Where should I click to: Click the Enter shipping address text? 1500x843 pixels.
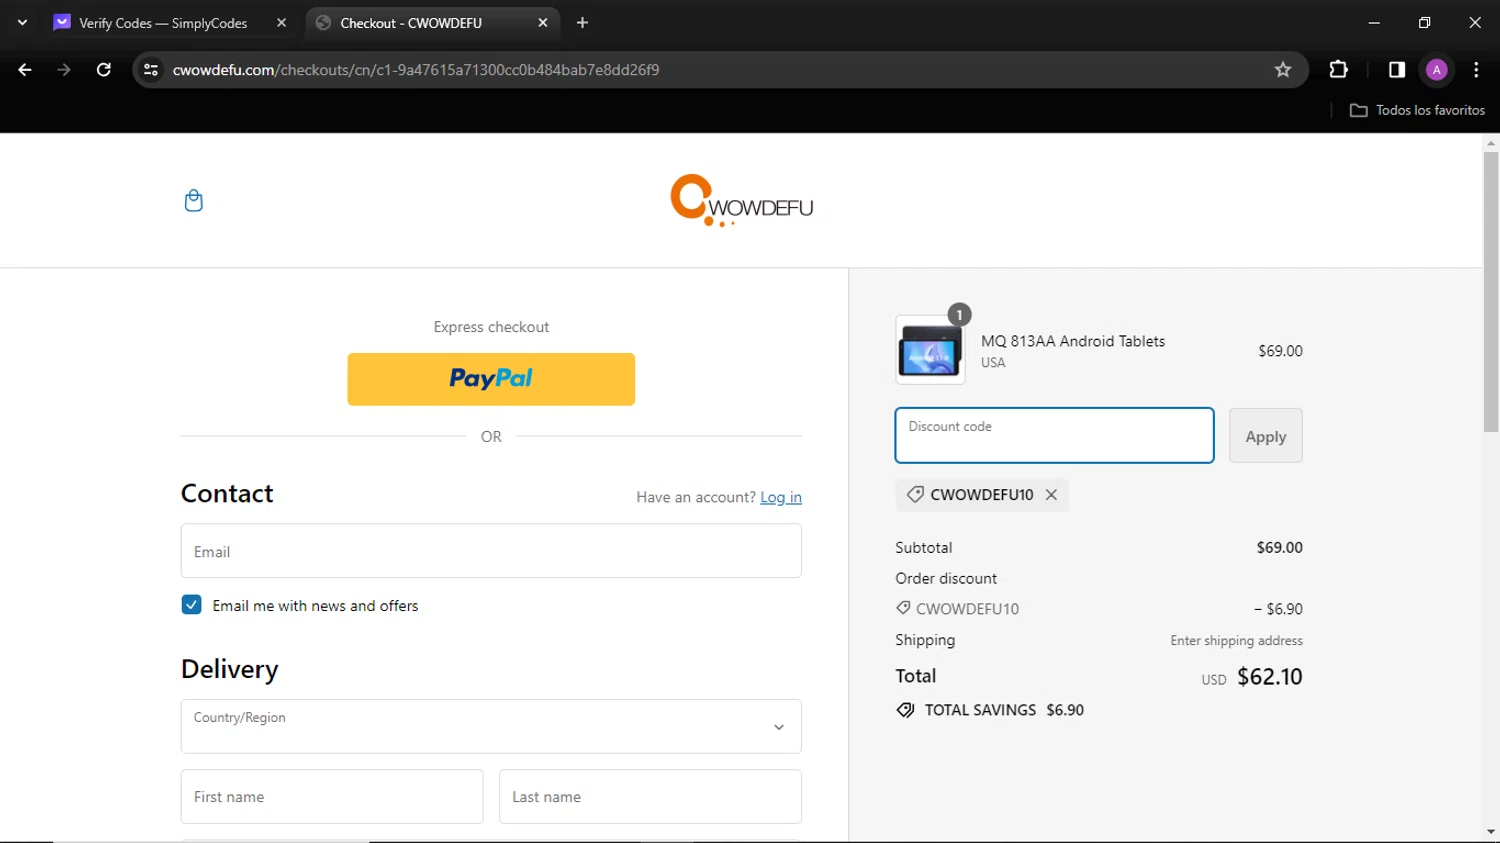point(1236,641)
